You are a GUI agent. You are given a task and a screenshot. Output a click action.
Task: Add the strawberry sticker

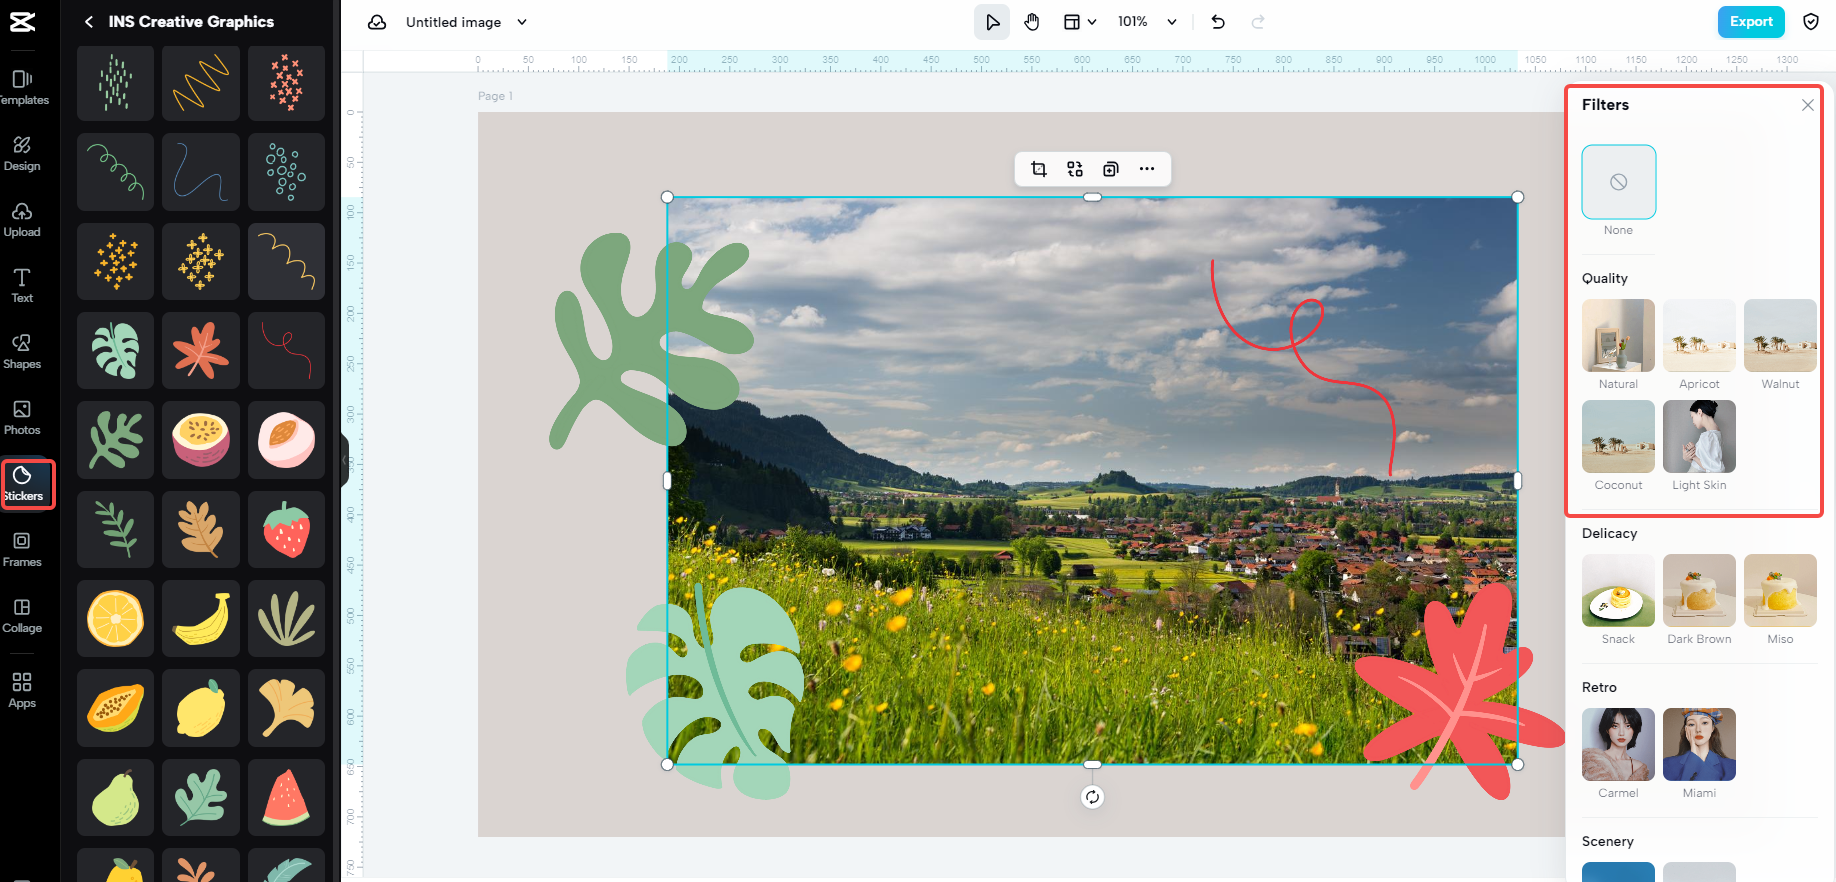(x=286, y=529)
